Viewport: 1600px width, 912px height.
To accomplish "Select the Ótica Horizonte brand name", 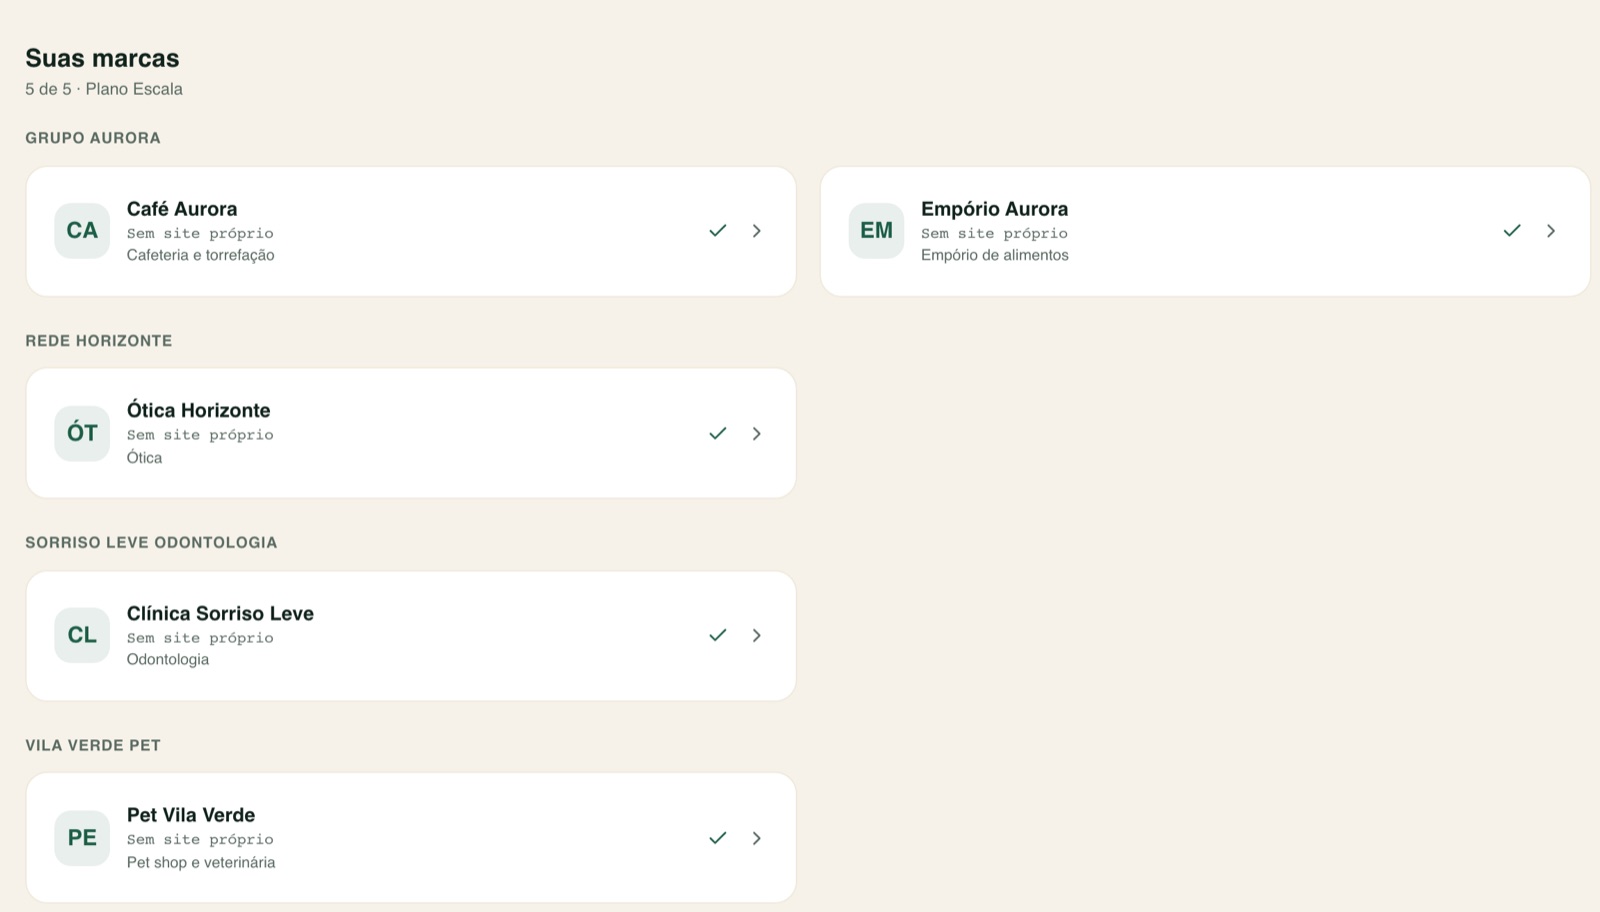I will (x=198, y=410).
